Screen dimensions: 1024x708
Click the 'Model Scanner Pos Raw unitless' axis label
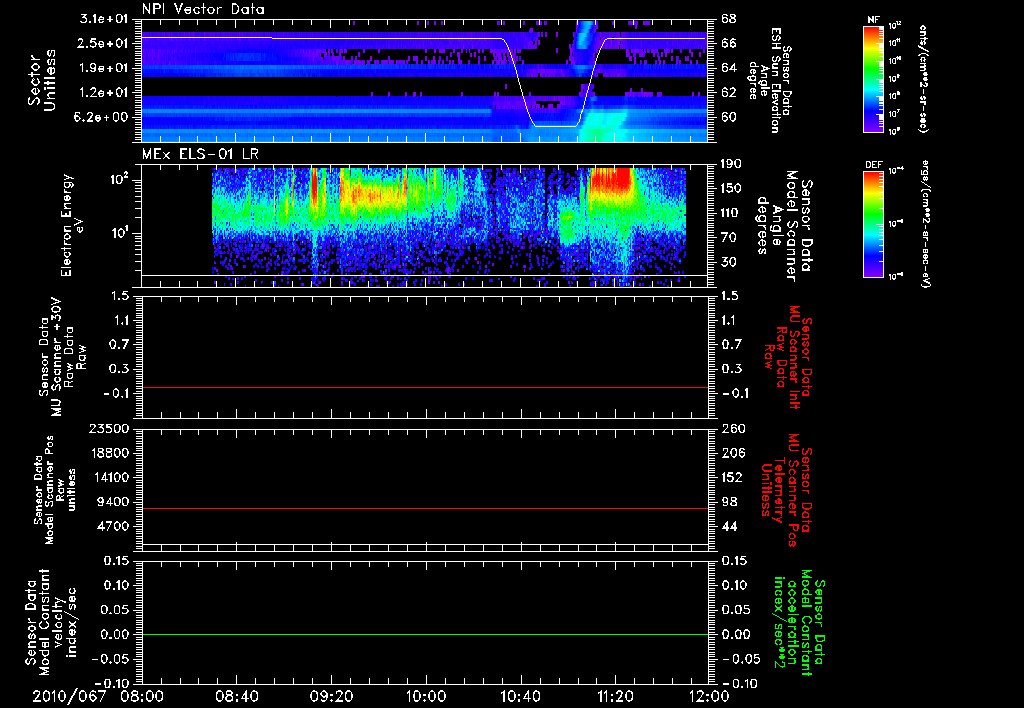click(56, 490)
